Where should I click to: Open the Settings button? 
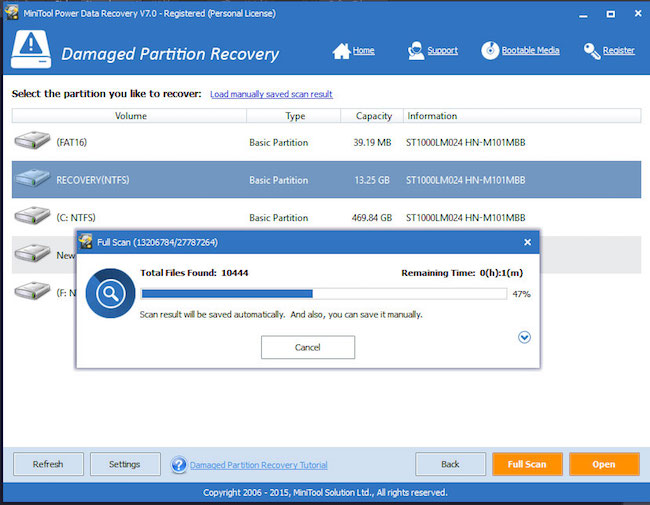pos(125,464)
